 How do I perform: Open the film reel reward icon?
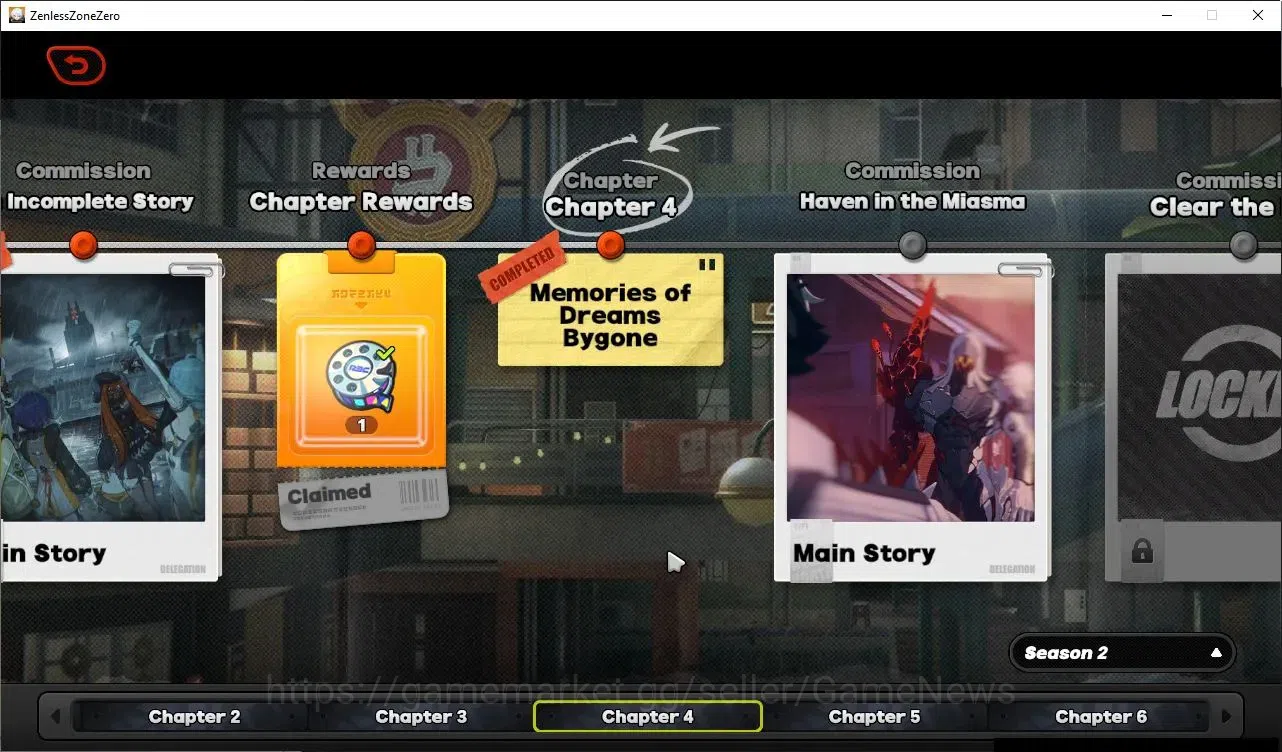point(360,376)
